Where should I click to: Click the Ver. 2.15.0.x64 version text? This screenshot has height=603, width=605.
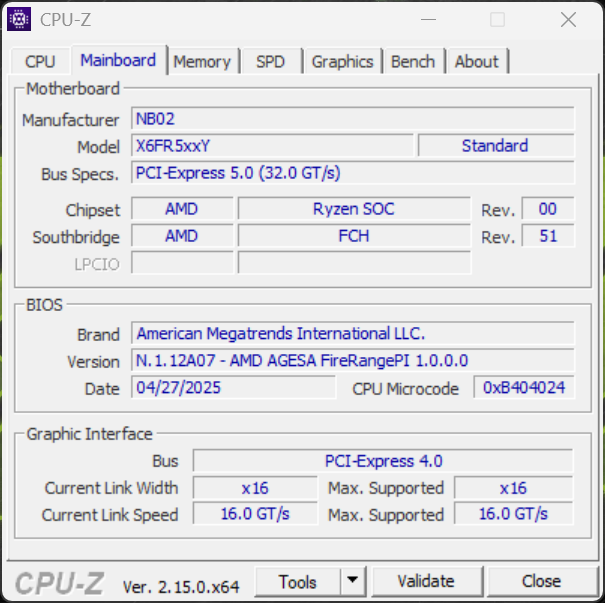pos(181,587)
